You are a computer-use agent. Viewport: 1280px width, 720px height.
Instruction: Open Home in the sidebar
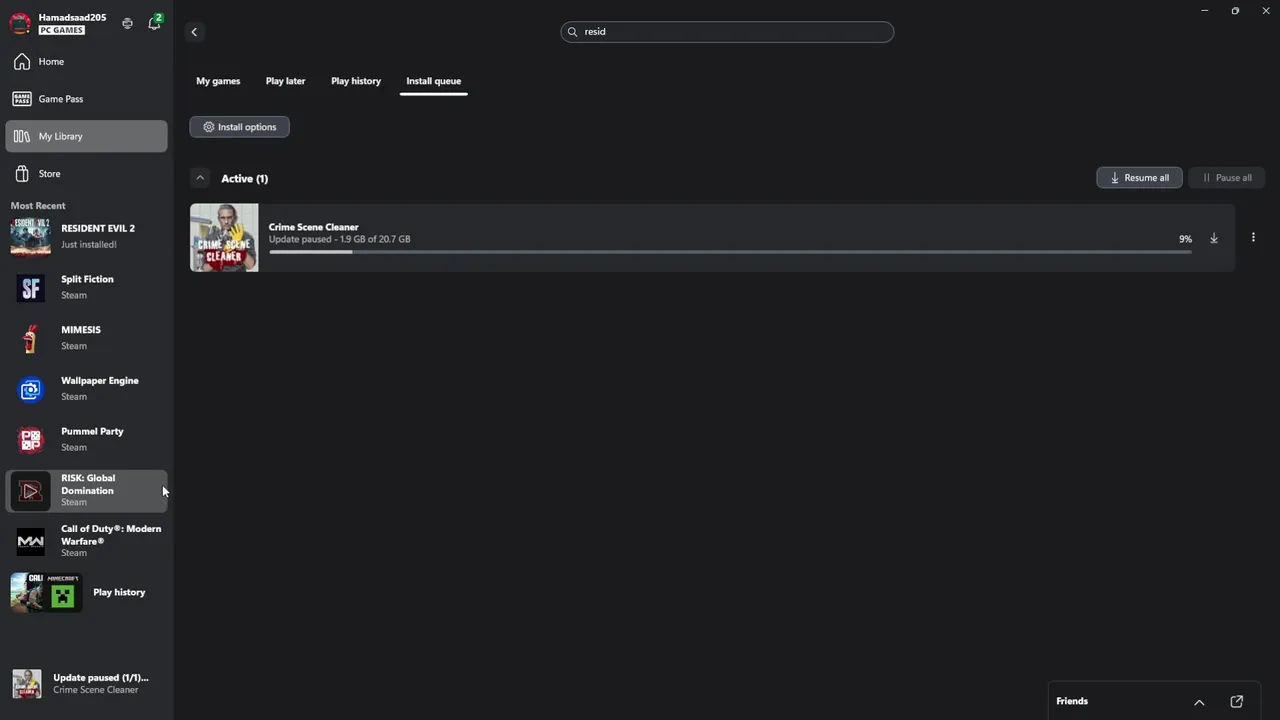coord(86,62)
